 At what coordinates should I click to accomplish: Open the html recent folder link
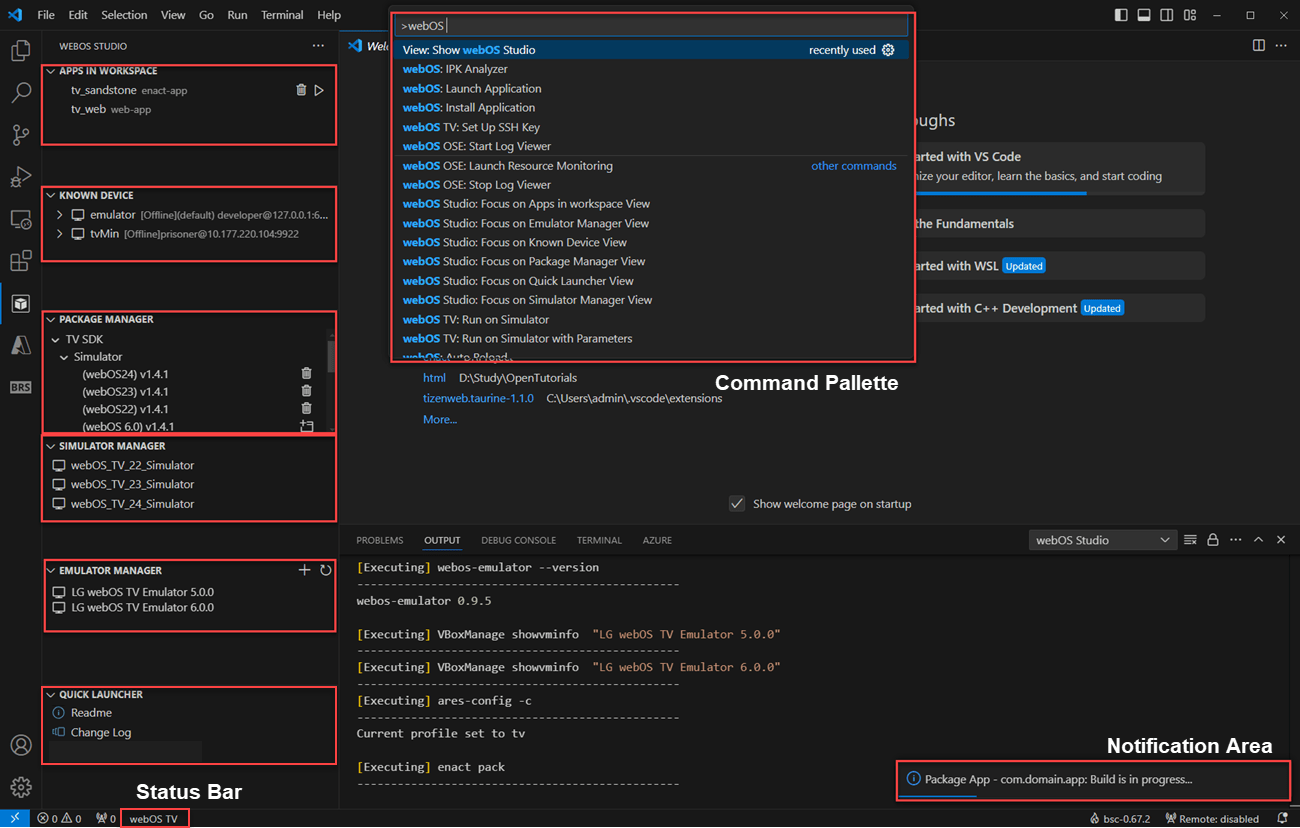click(434, 378)
